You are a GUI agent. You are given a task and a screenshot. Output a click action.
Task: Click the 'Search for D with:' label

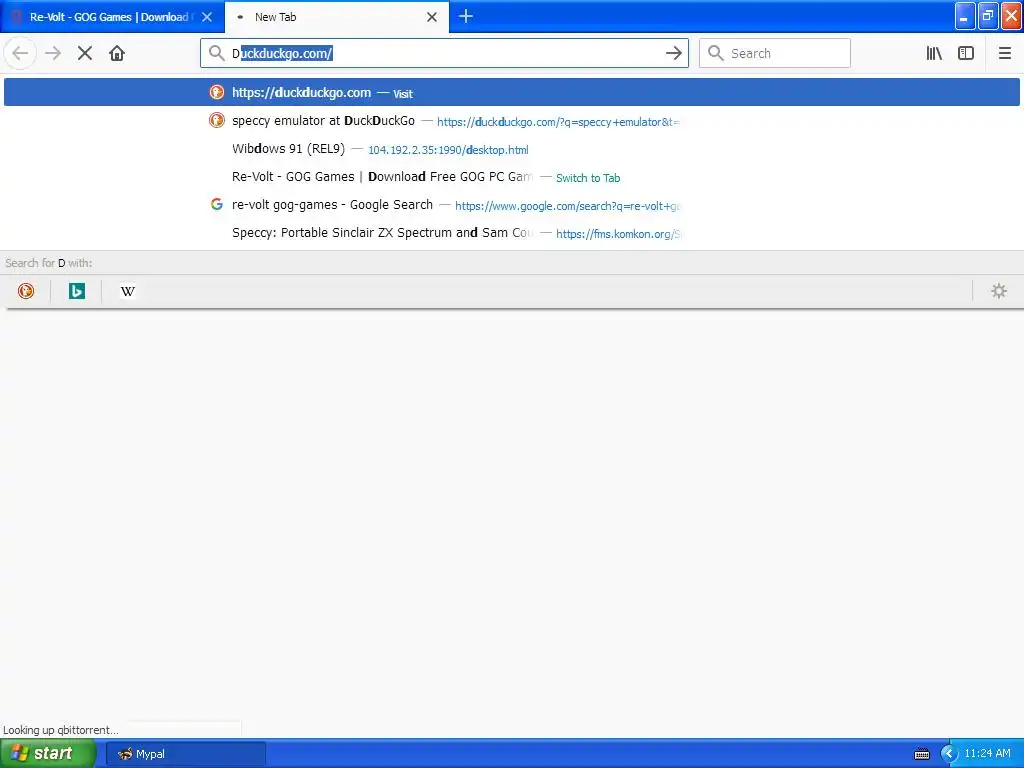pyautogui.click(x=48, y=263)
